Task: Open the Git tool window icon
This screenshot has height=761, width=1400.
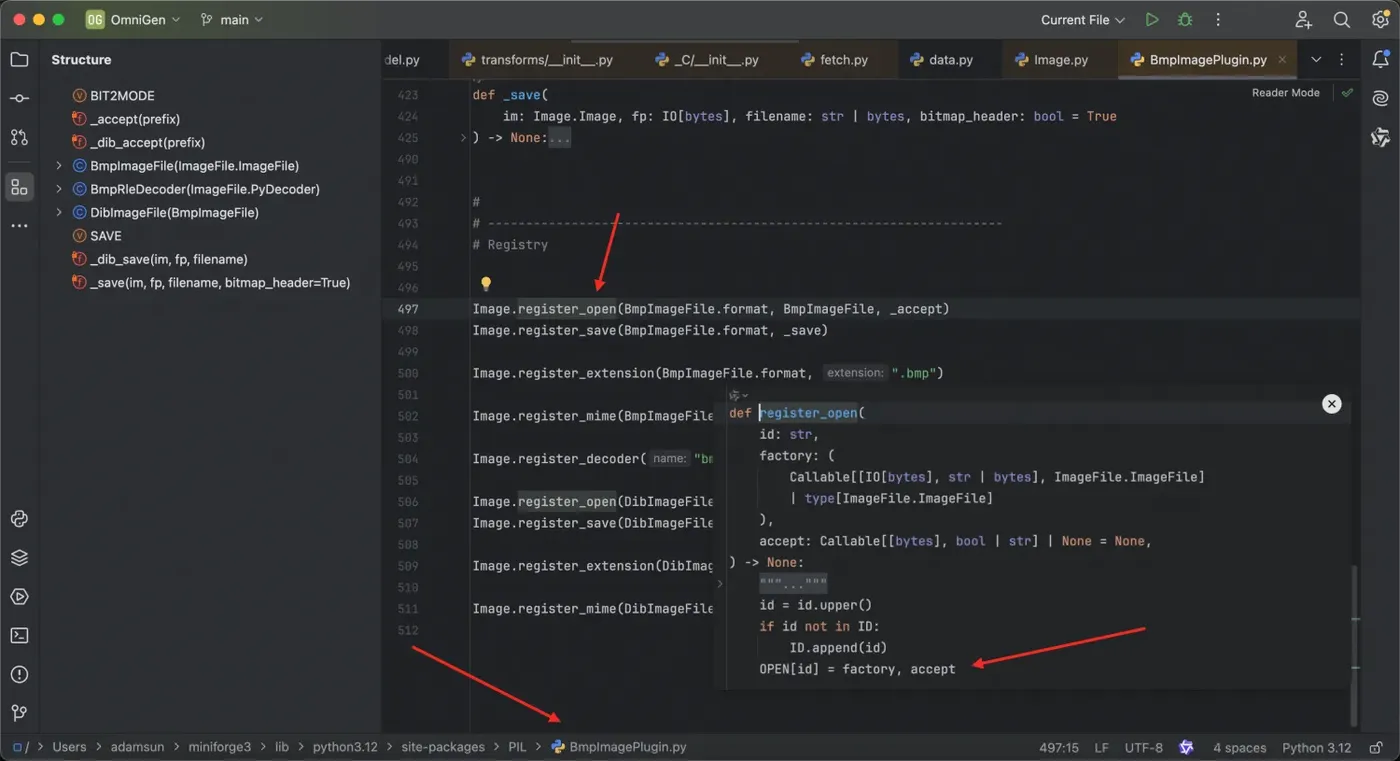Action: [x=19, y=713]
